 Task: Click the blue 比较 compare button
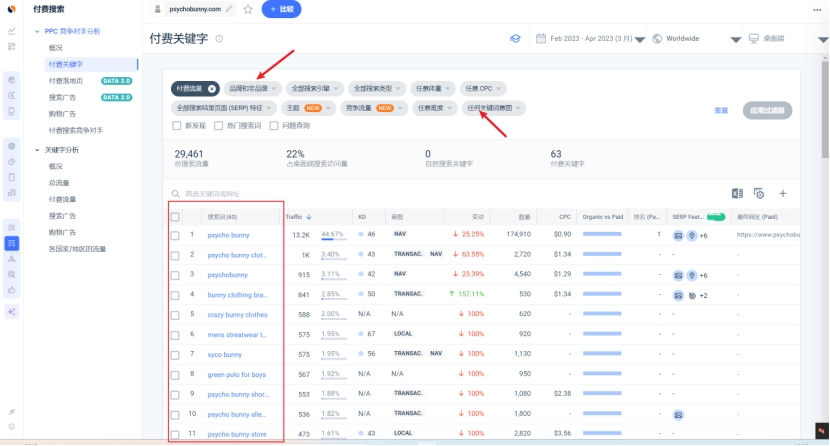282,10
